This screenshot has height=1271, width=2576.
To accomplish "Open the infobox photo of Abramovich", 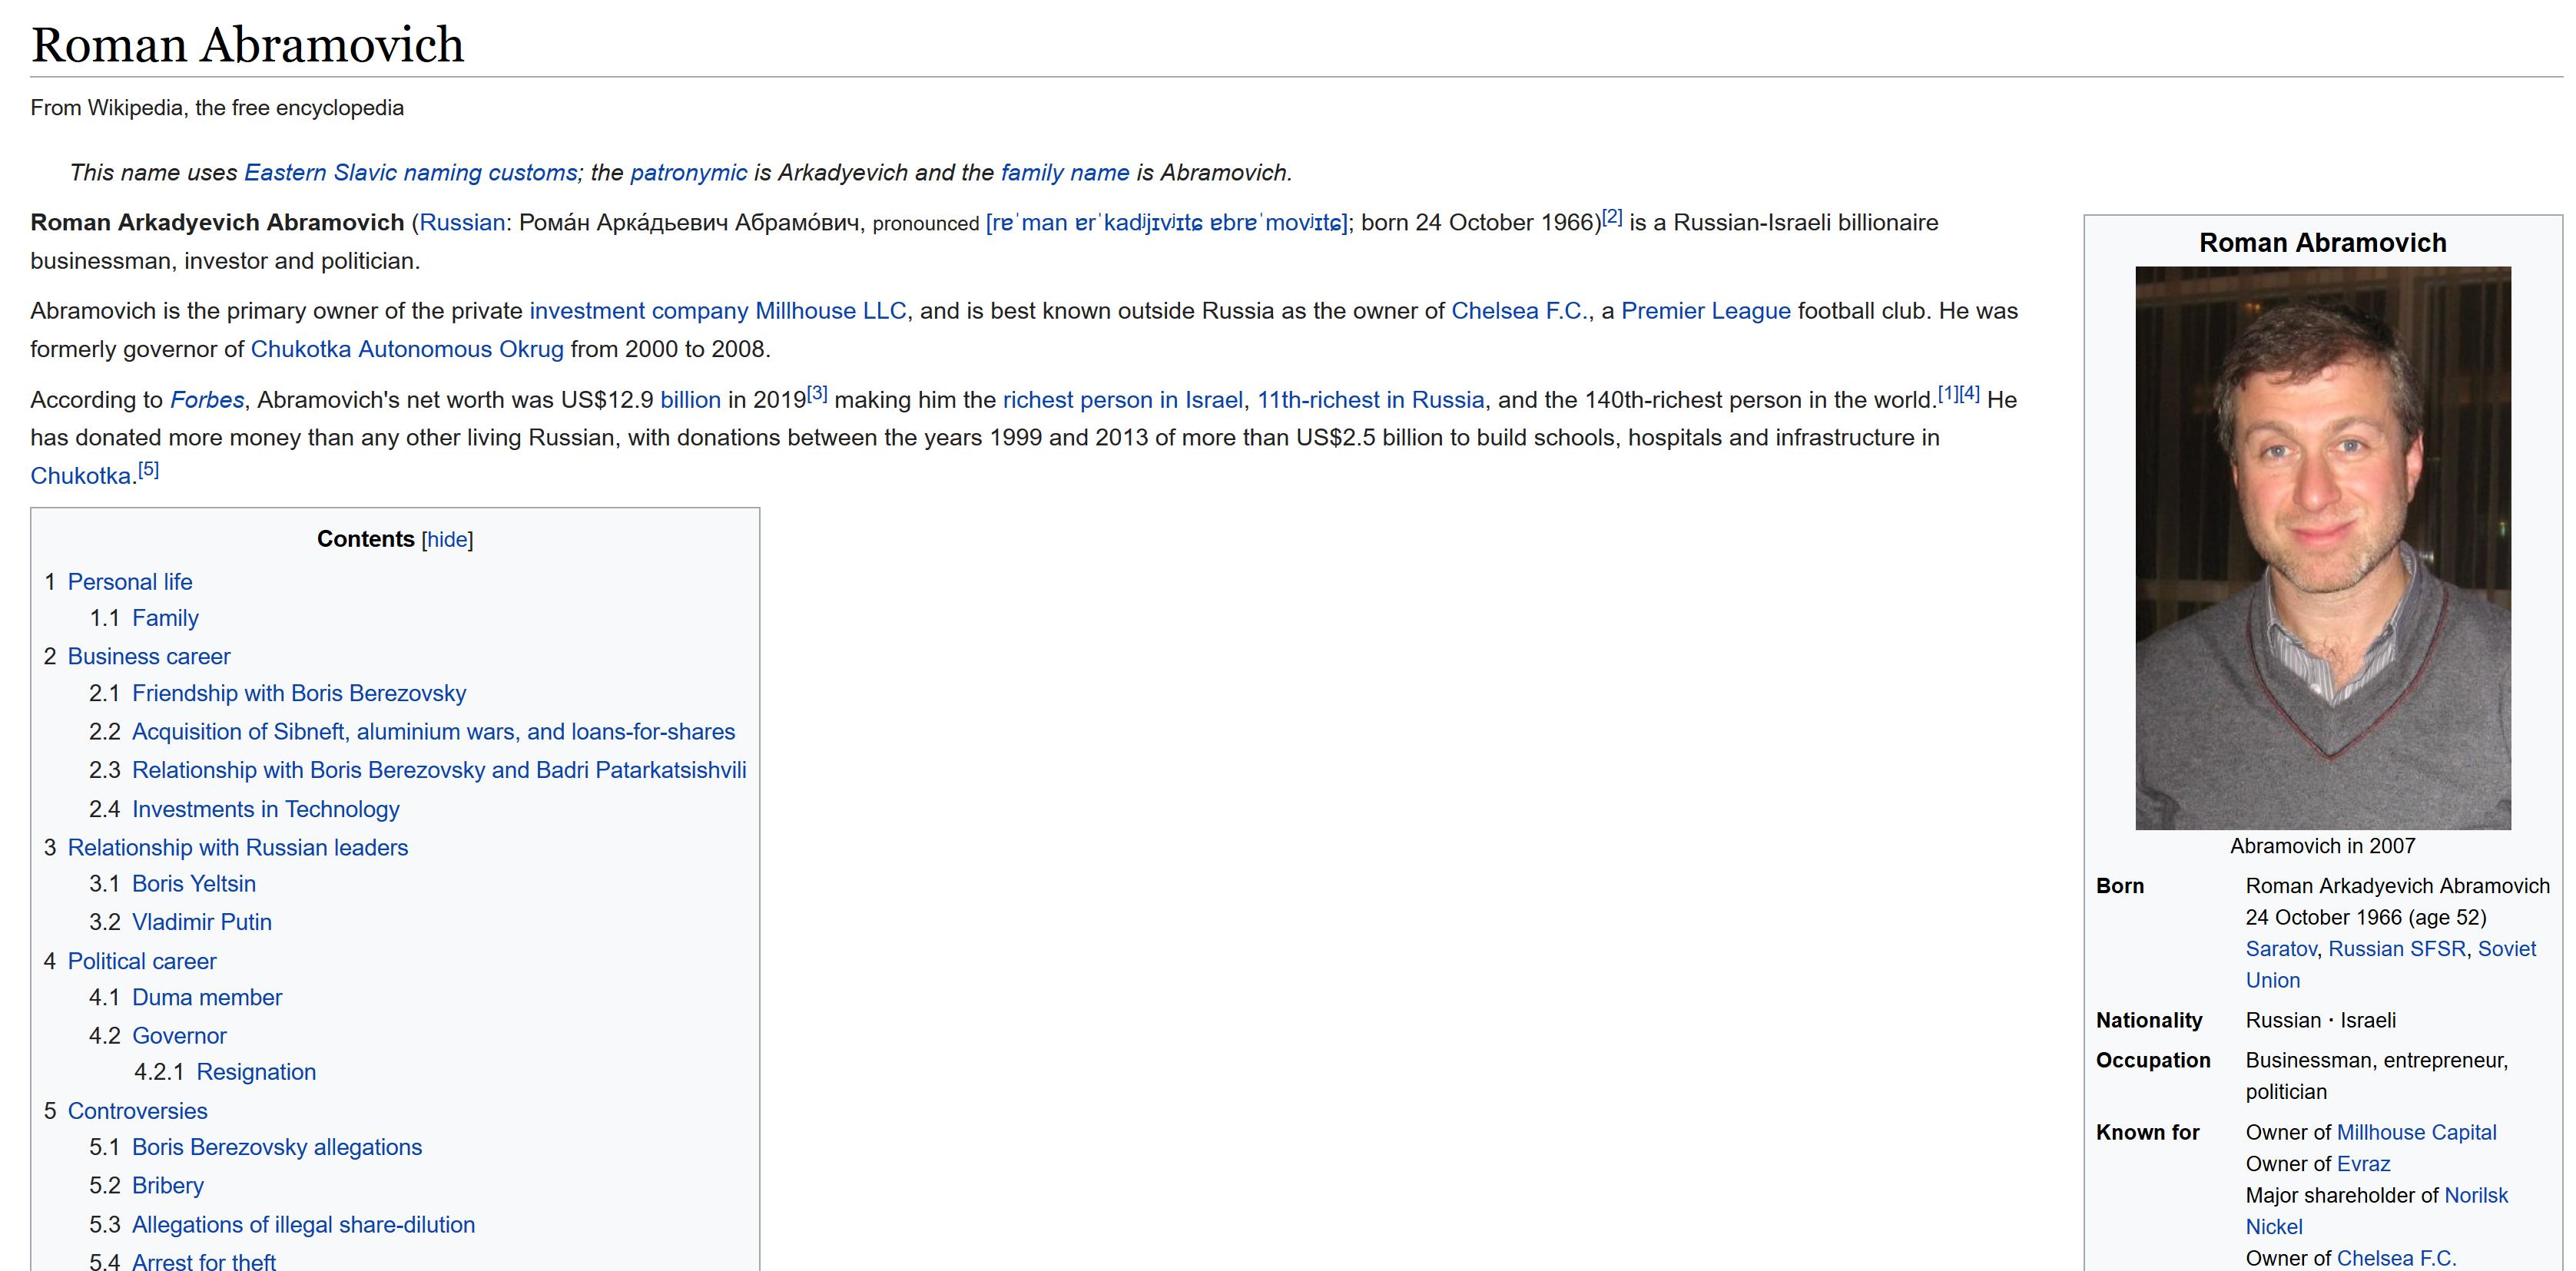I will point(2323,548).
